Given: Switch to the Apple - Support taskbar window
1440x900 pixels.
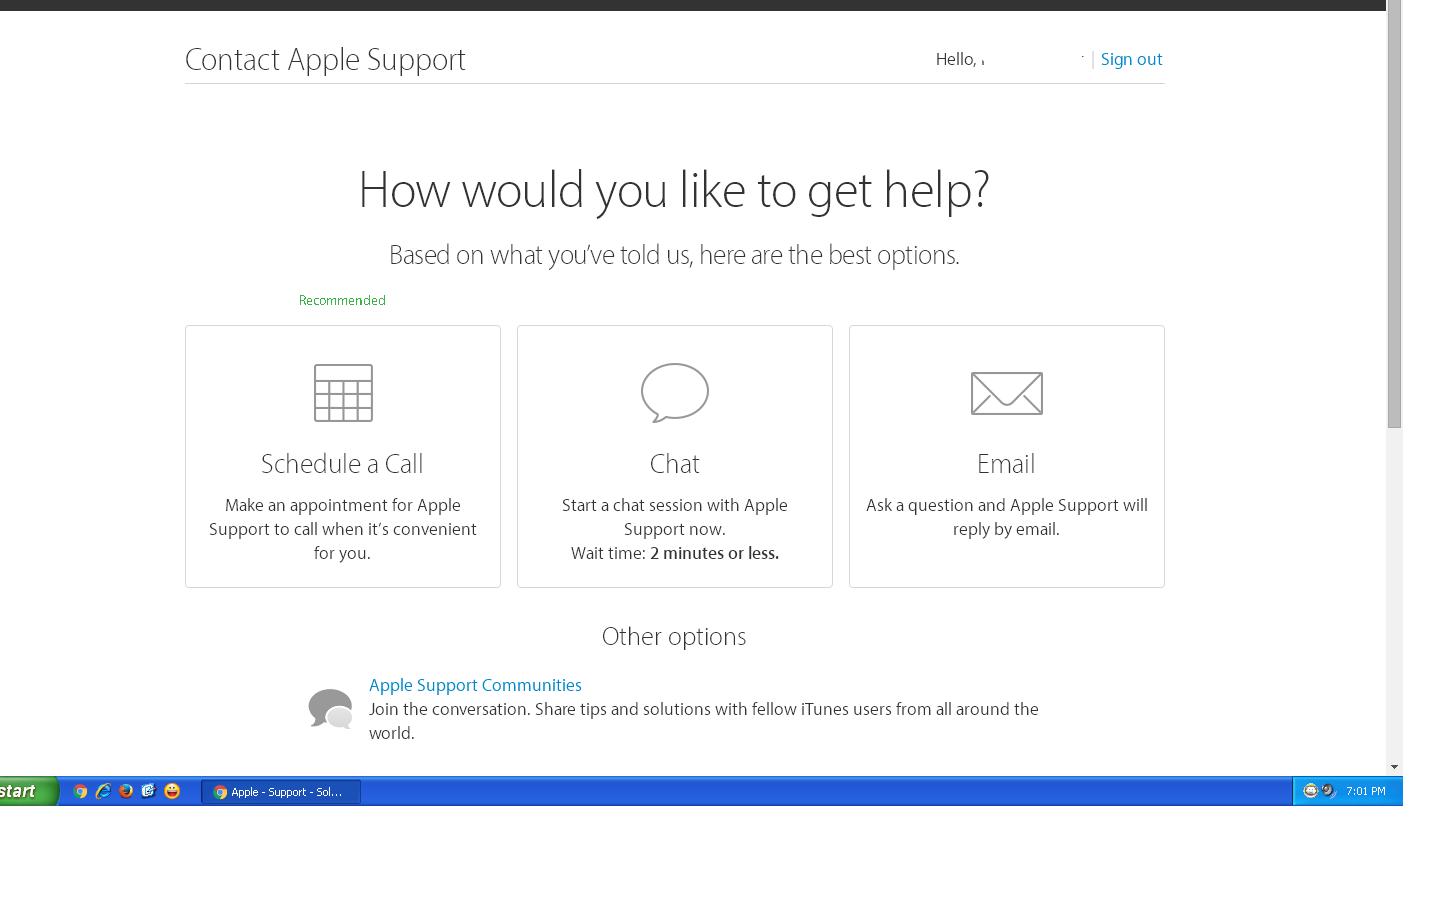Looking at the screenshot, I should (x=281, y=792).
